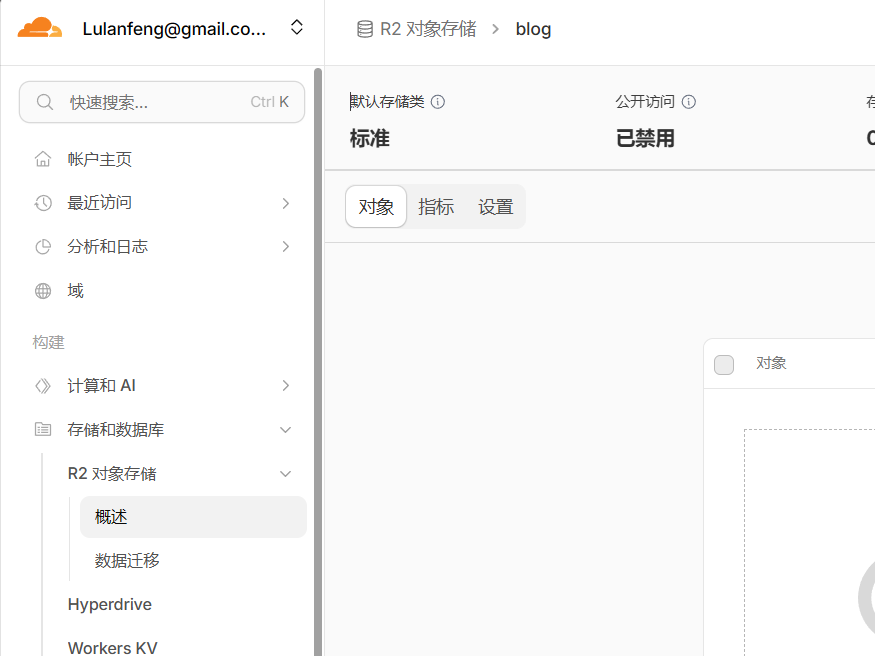Viewport: 875px width, 656px height.
Task: Click the 域 globe icon
Action: [x=43, y=290]
